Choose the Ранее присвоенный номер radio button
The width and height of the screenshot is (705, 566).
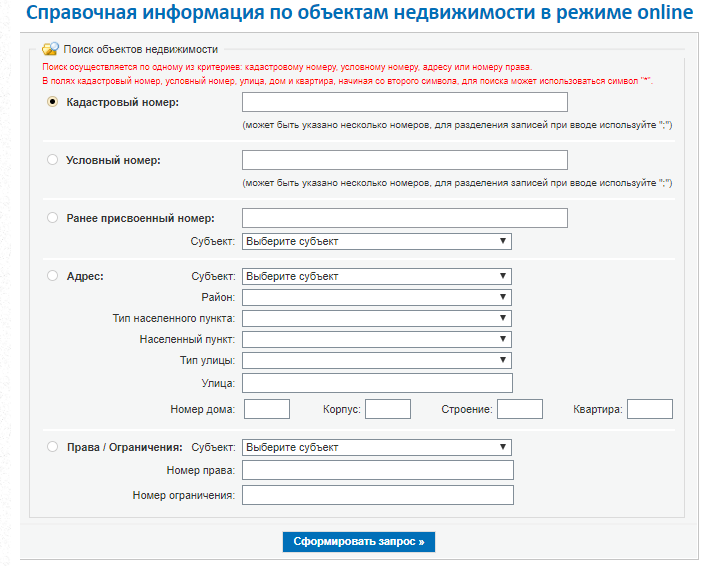[53, 218]
